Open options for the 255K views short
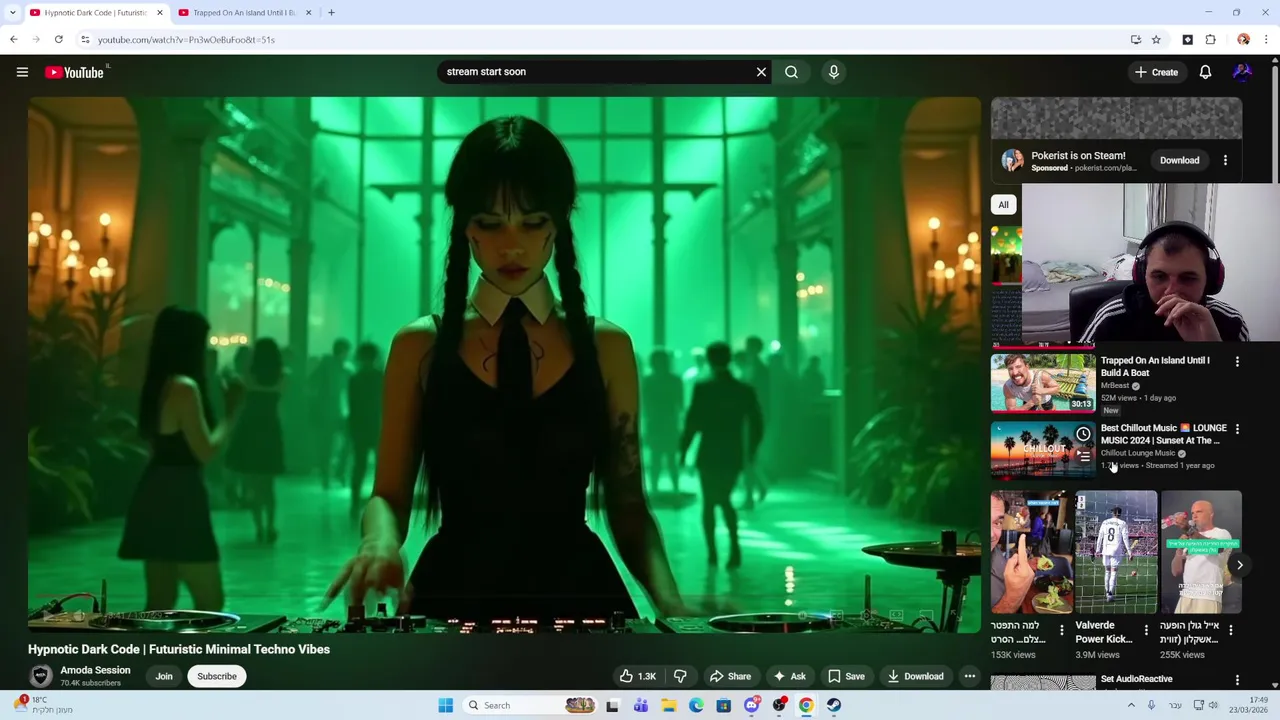This screenshot has width=1280, height=720. pyautogui.click(x=1230, y=630)
